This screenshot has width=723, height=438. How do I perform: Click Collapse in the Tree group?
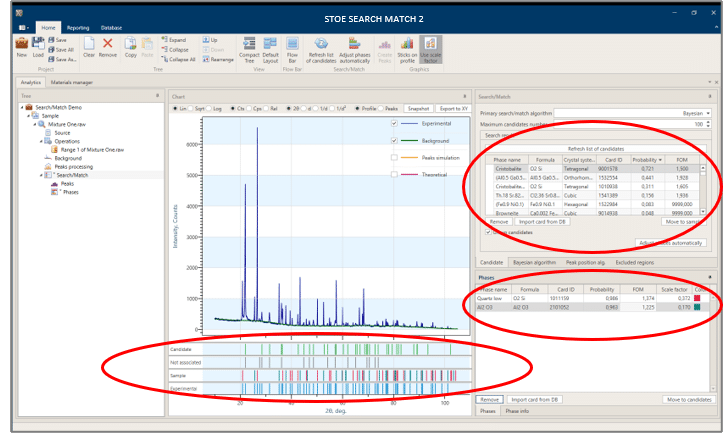pyautogui.click(x=175, y=50)
